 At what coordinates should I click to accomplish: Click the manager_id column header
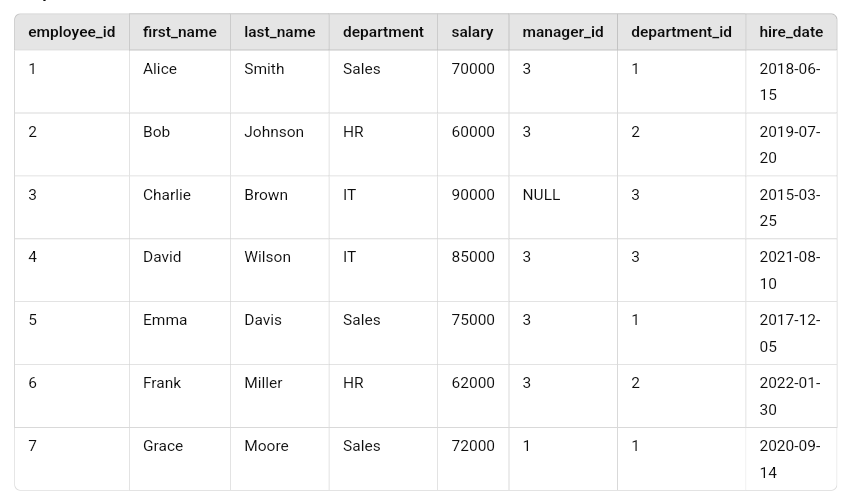point(562,32)
